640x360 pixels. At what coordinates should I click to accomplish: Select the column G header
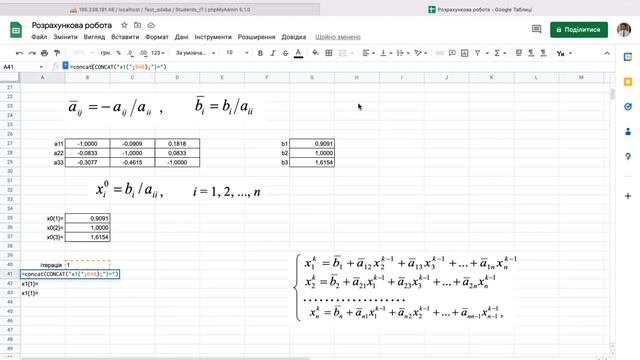(312, 77)
